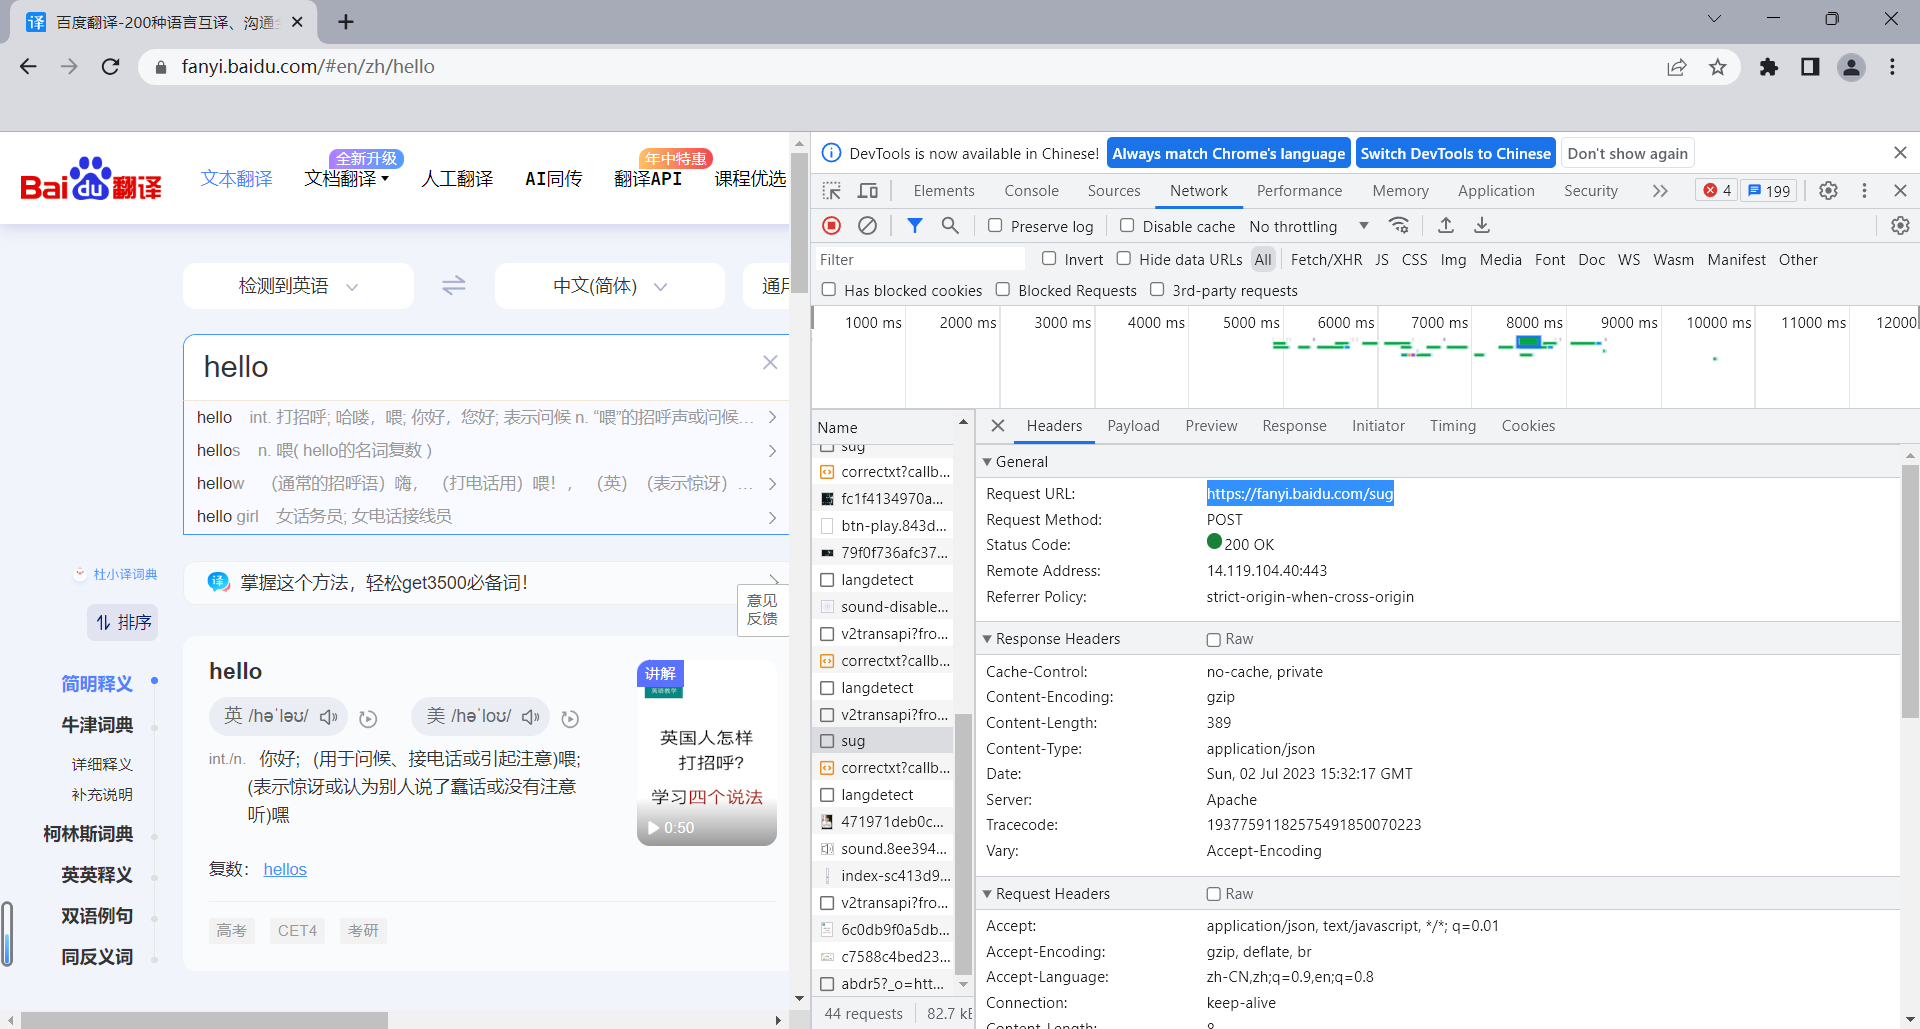Enable Disable cache checkbox
This screenshot has height=1029, width=1920.
click(1127, 226)
